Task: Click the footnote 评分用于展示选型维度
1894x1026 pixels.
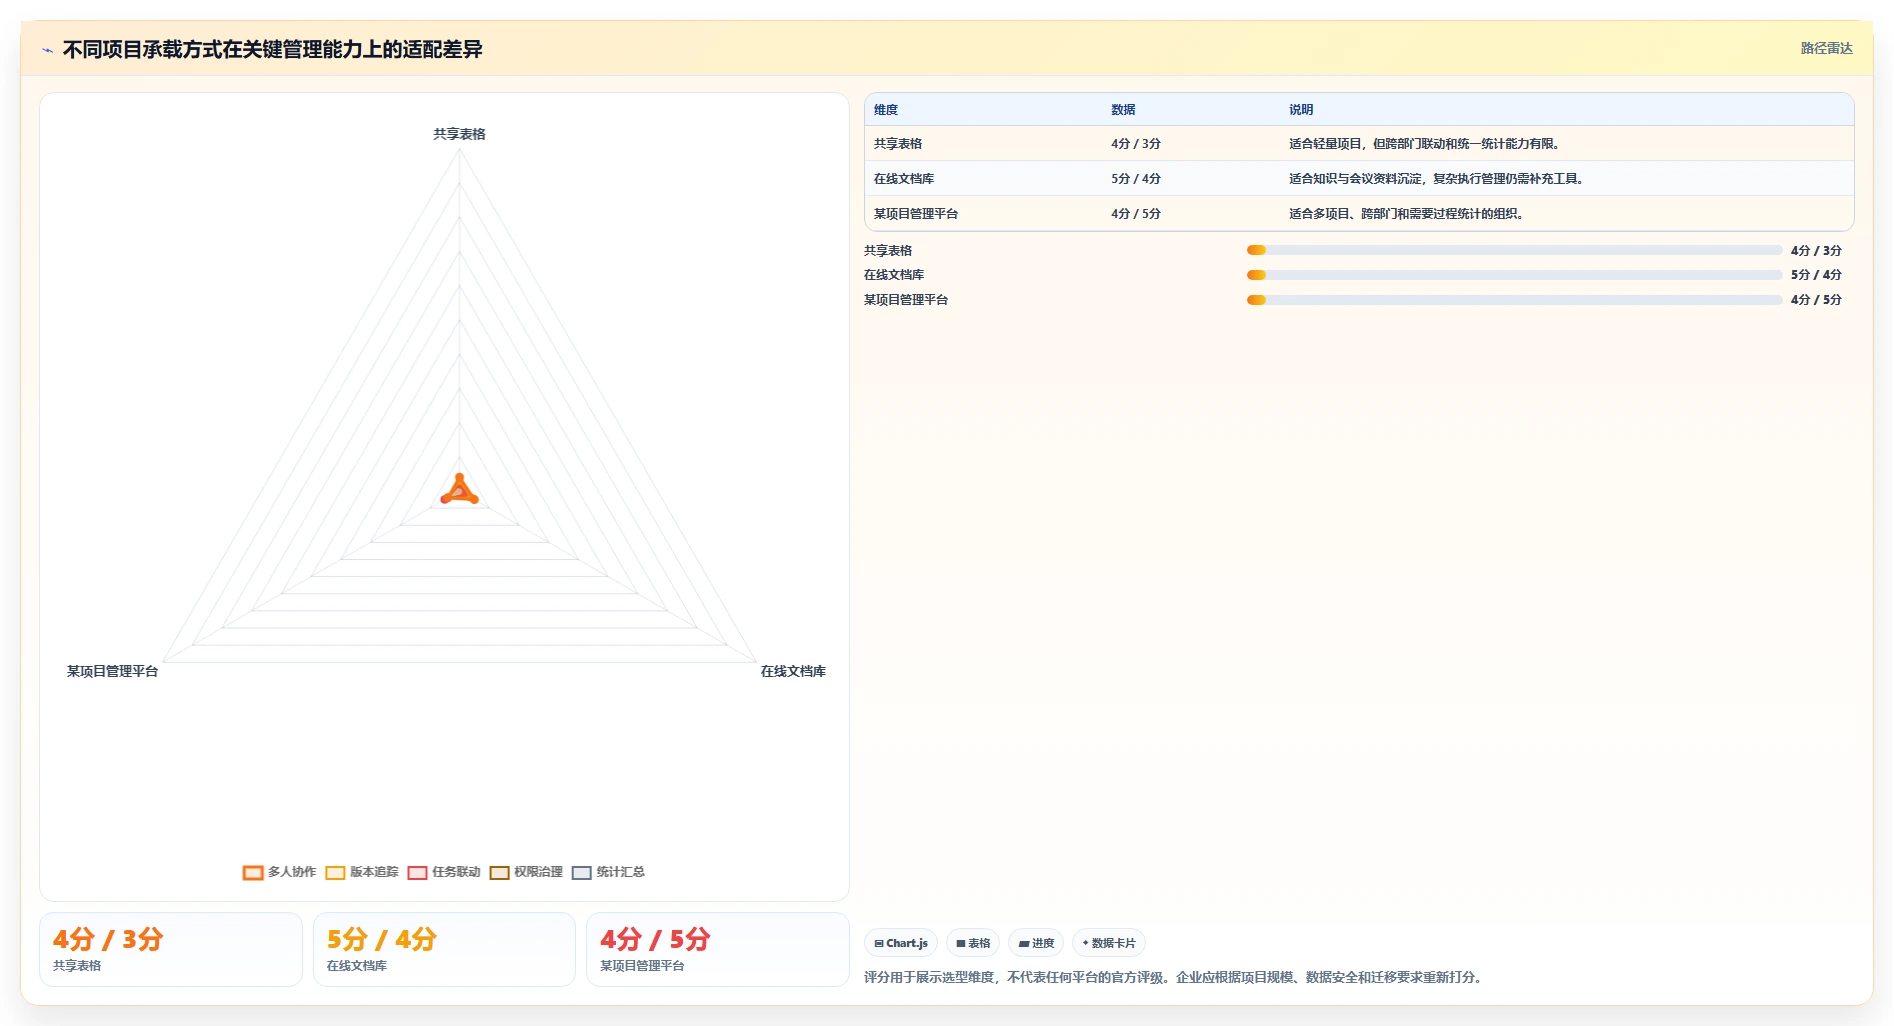Action: coord(1172,977)
